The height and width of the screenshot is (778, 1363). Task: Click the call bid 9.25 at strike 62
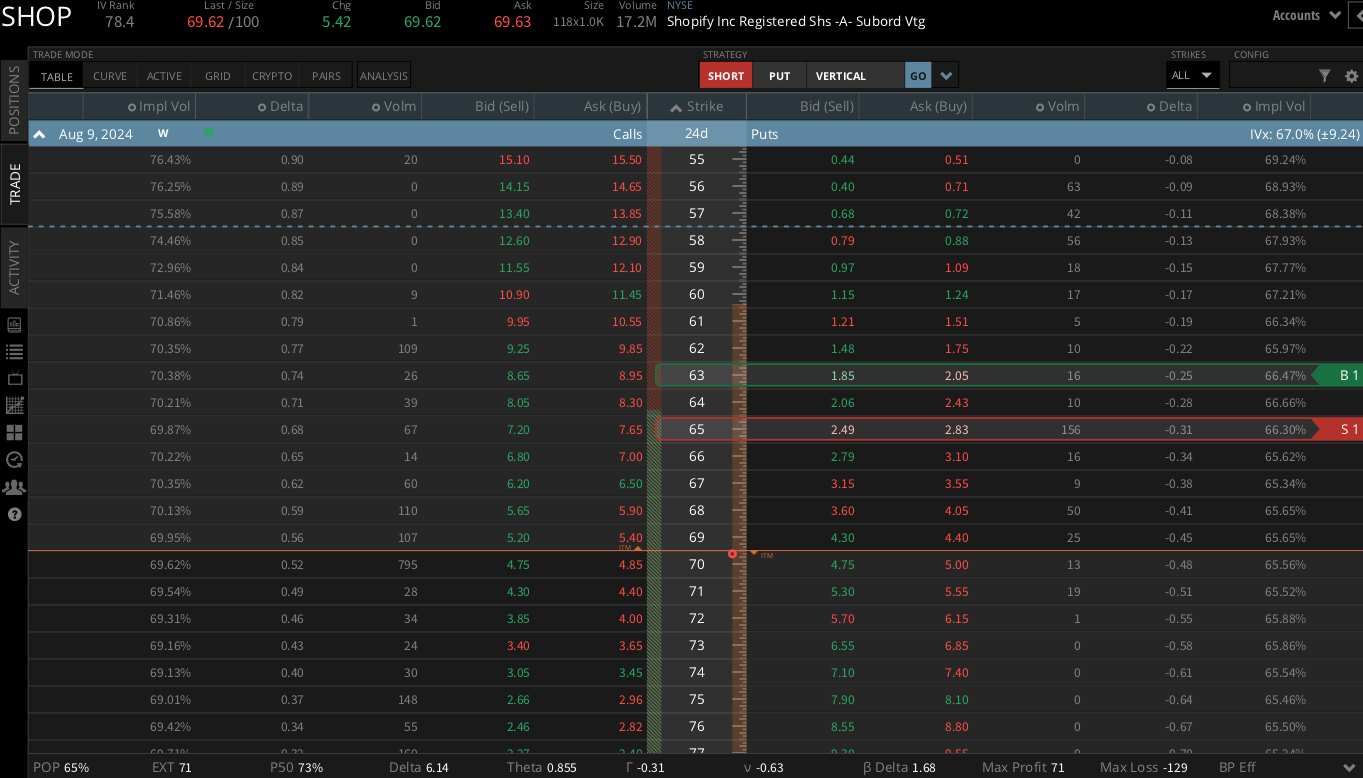[x=517, y=349]
